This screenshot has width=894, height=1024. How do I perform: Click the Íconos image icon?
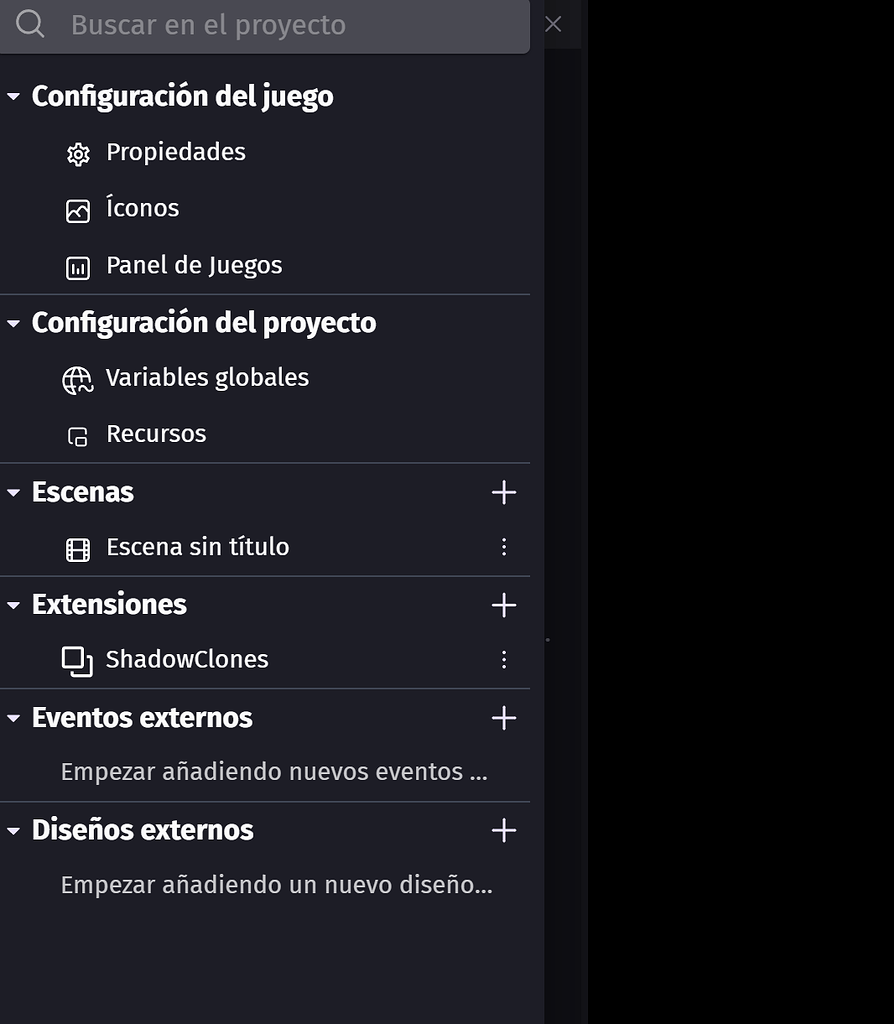pos(78,209)
